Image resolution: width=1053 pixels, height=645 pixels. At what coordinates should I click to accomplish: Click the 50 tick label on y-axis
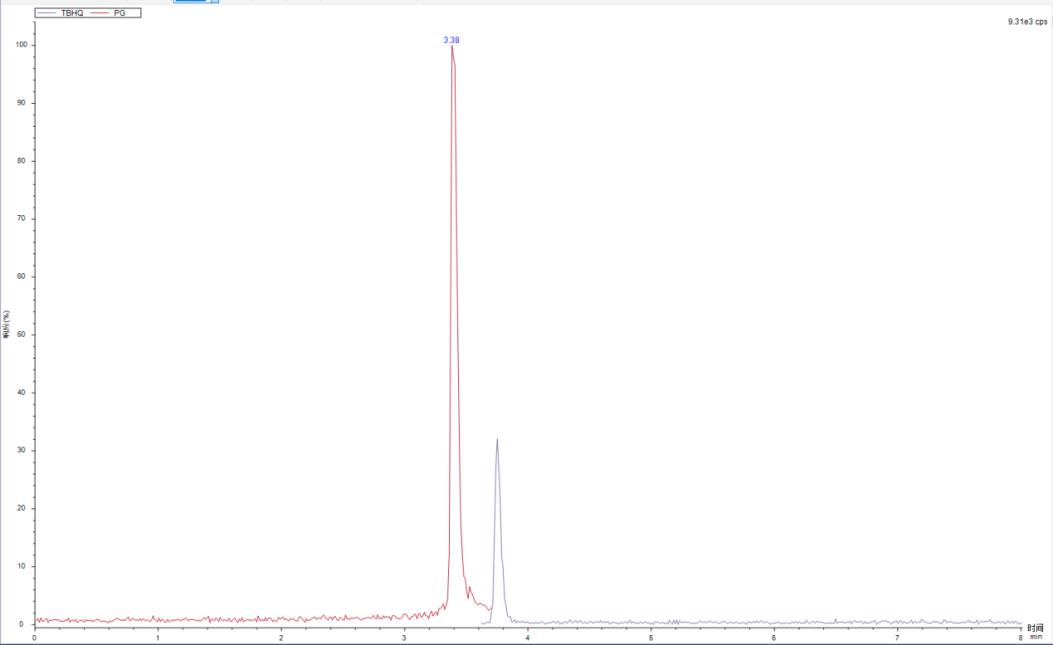coord(22,335)
